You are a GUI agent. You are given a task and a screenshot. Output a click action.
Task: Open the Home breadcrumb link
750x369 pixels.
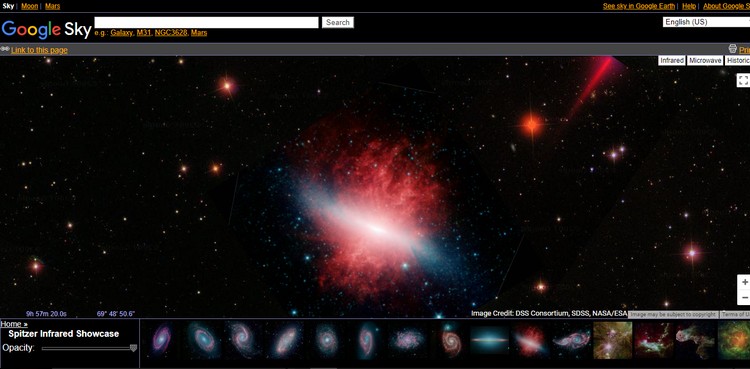(x=11, y=324)
